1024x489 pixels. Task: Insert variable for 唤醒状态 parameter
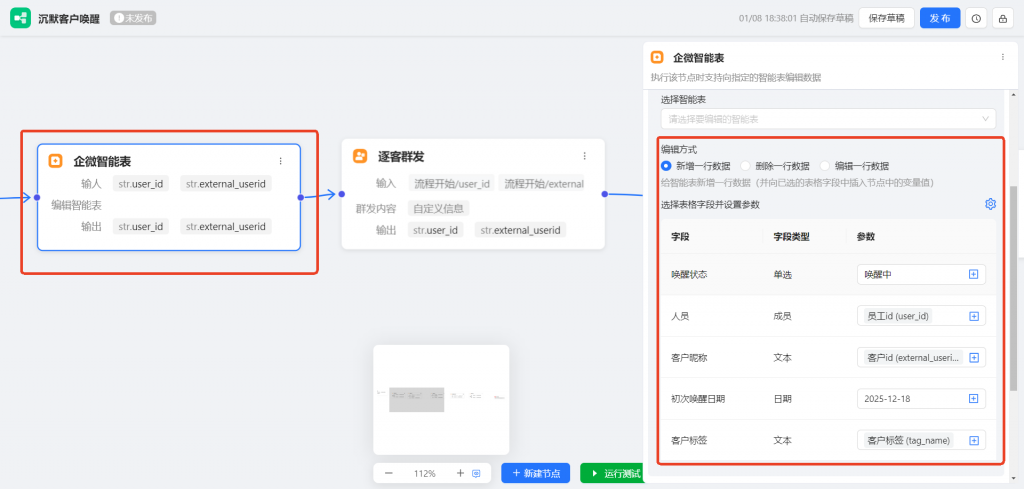tap(973, 275)
